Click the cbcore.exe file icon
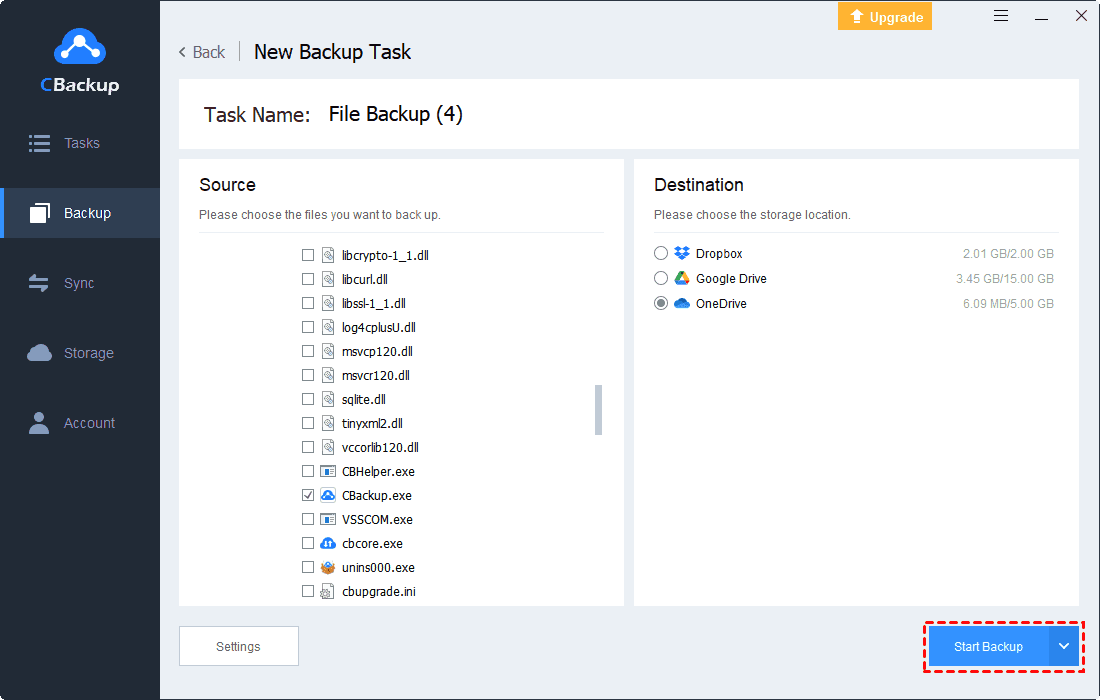This screenshot has width=1100, height=700. click(327, 544)
